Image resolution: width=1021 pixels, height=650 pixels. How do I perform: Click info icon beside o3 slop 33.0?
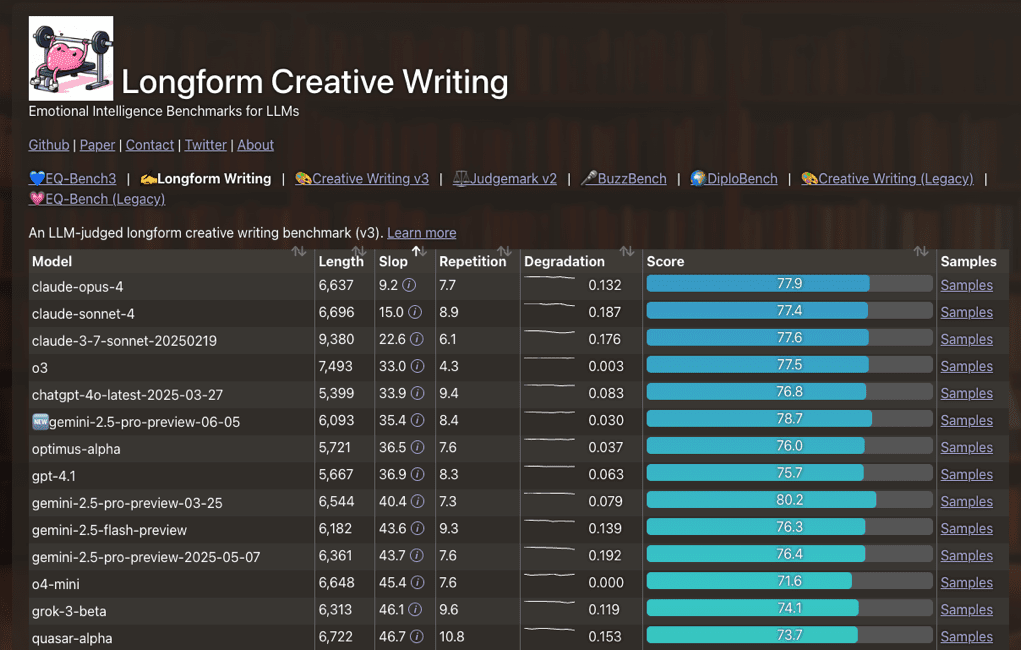(x=417, y=367)
